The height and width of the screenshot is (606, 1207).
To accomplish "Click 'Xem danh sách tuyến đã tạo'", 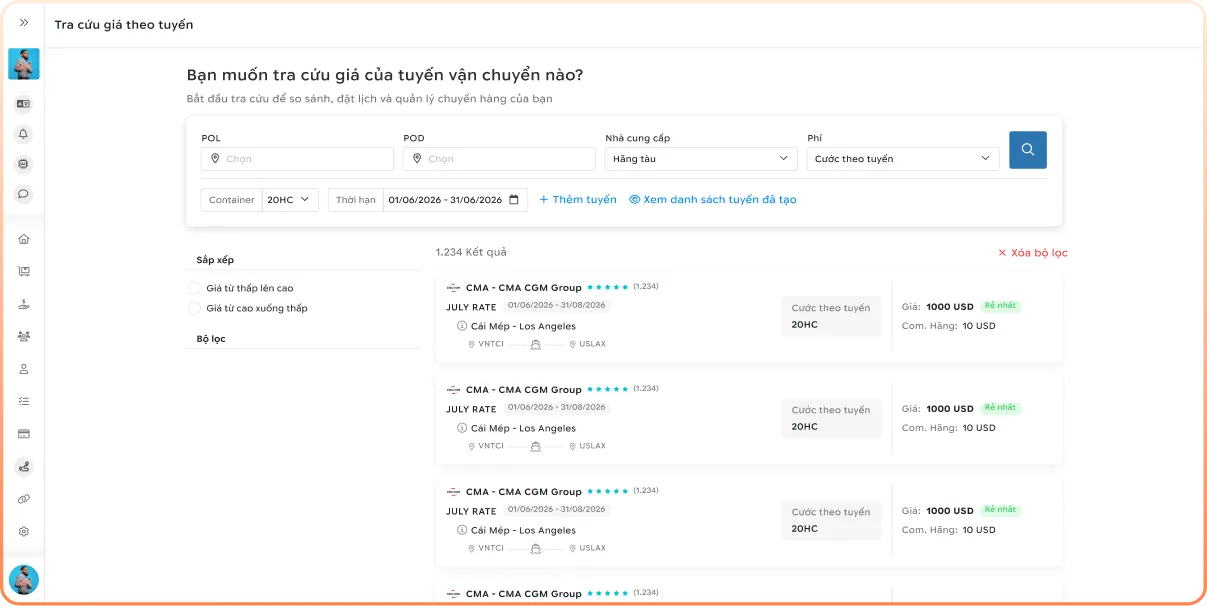I will (x=713, y=200).
